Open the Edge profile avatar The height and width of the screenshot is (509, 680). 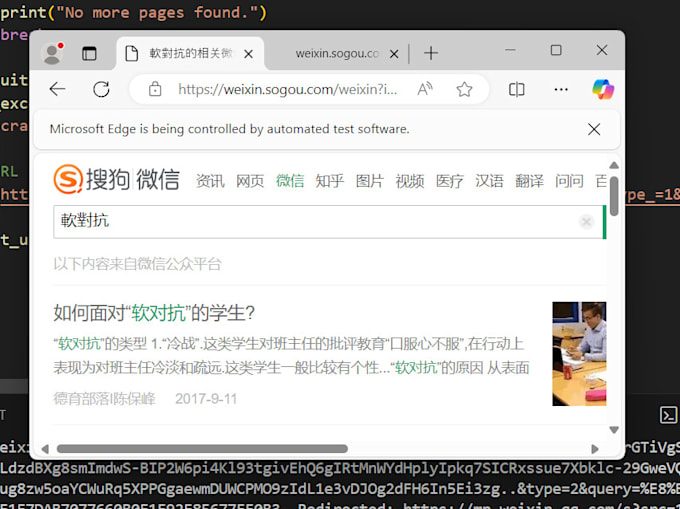click(52, 54)
